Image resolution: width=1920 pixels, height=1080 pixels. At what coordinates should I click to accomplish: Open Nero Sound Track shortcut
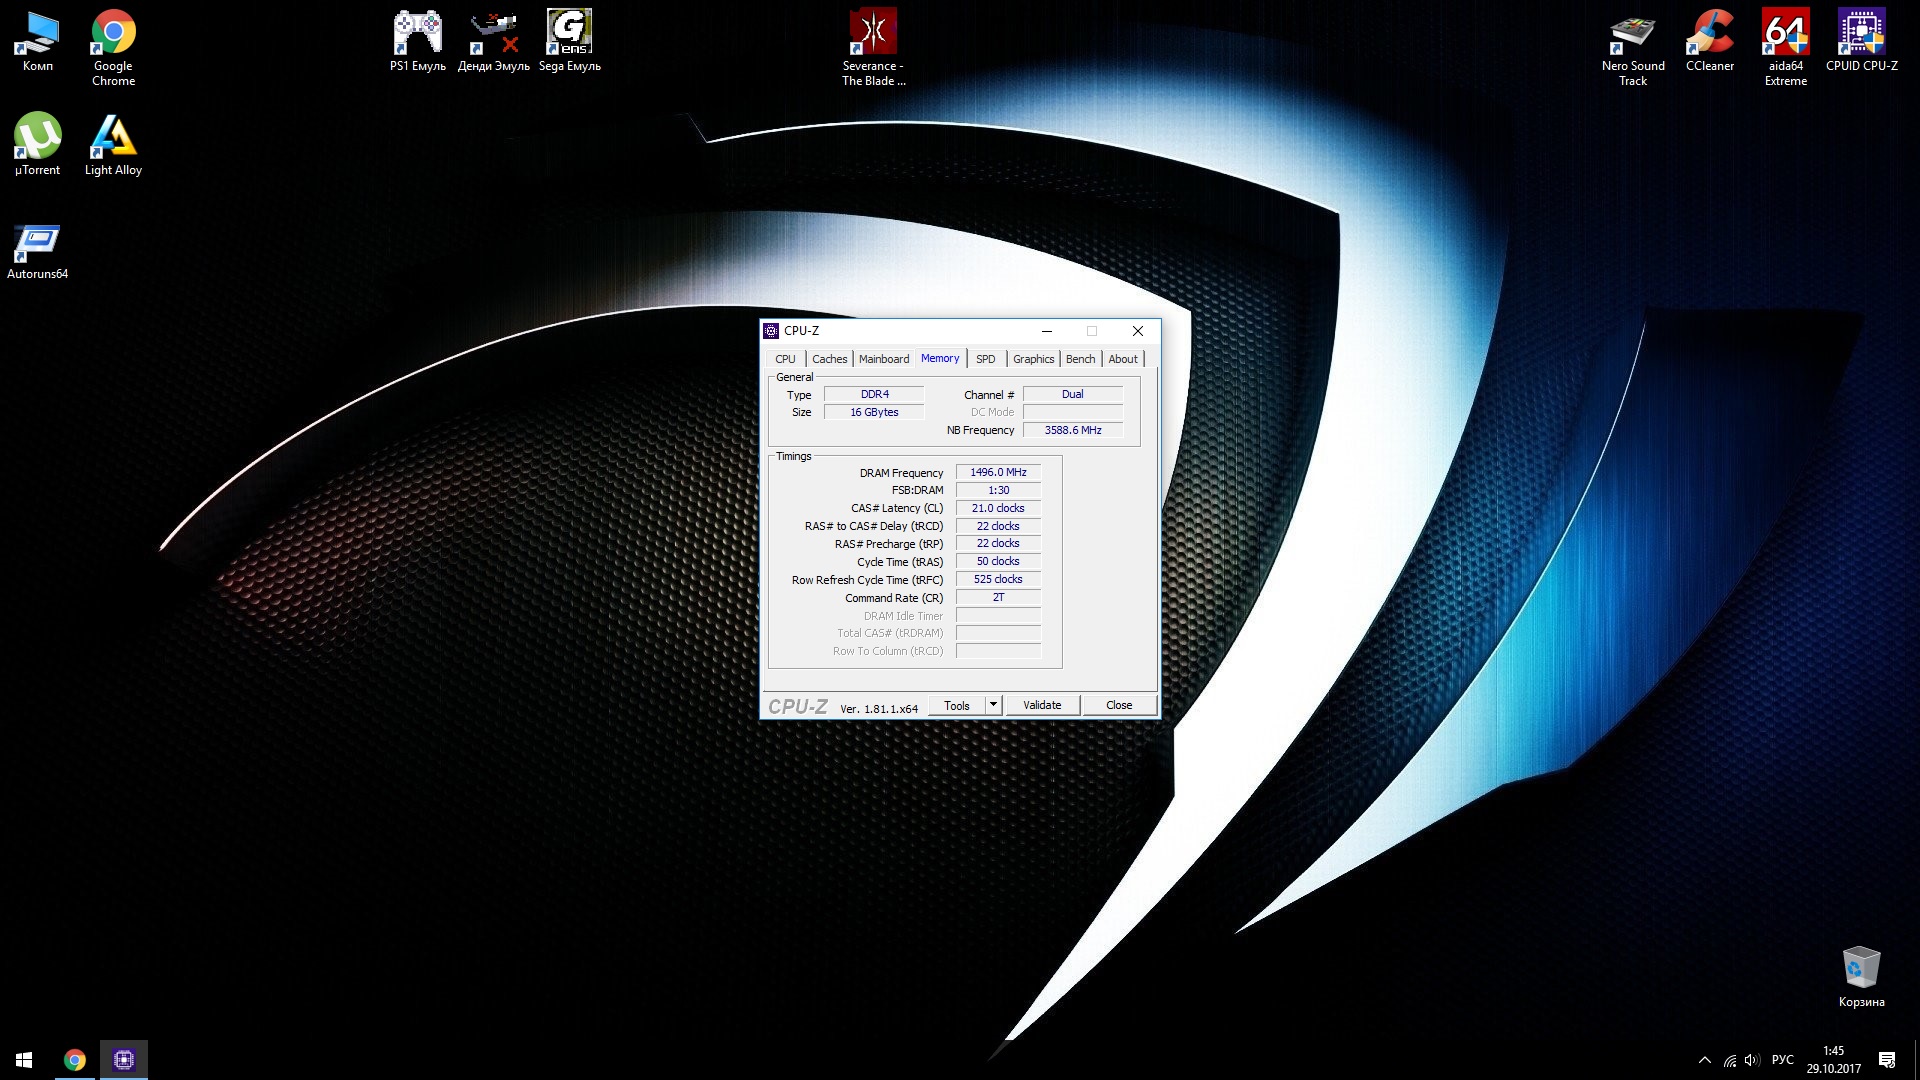point(1632,35)
